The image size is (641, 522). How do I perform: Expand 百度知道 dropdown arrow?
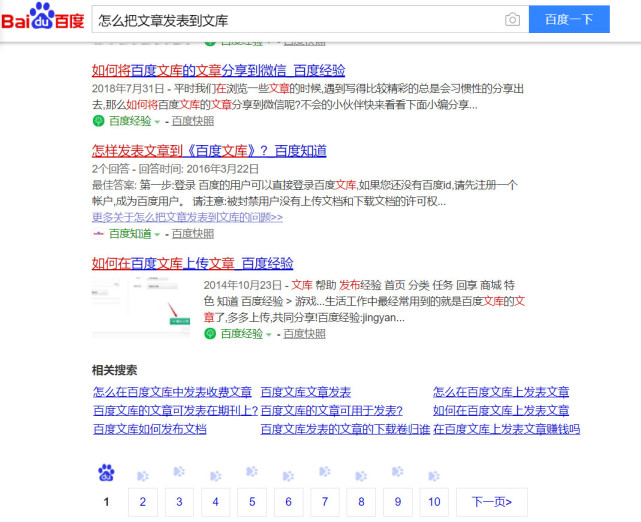tap(157, 235)
